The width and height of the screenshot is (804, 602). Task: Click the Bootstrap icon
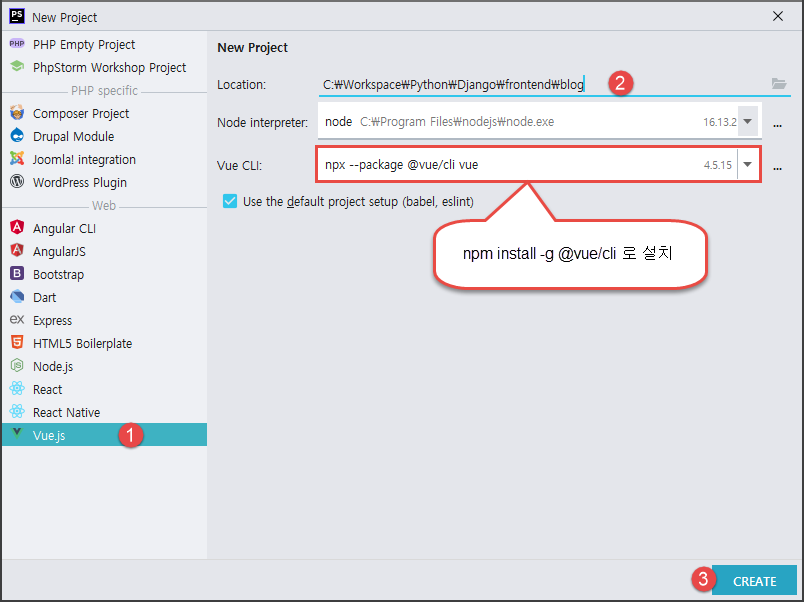(x=17, y=273)
